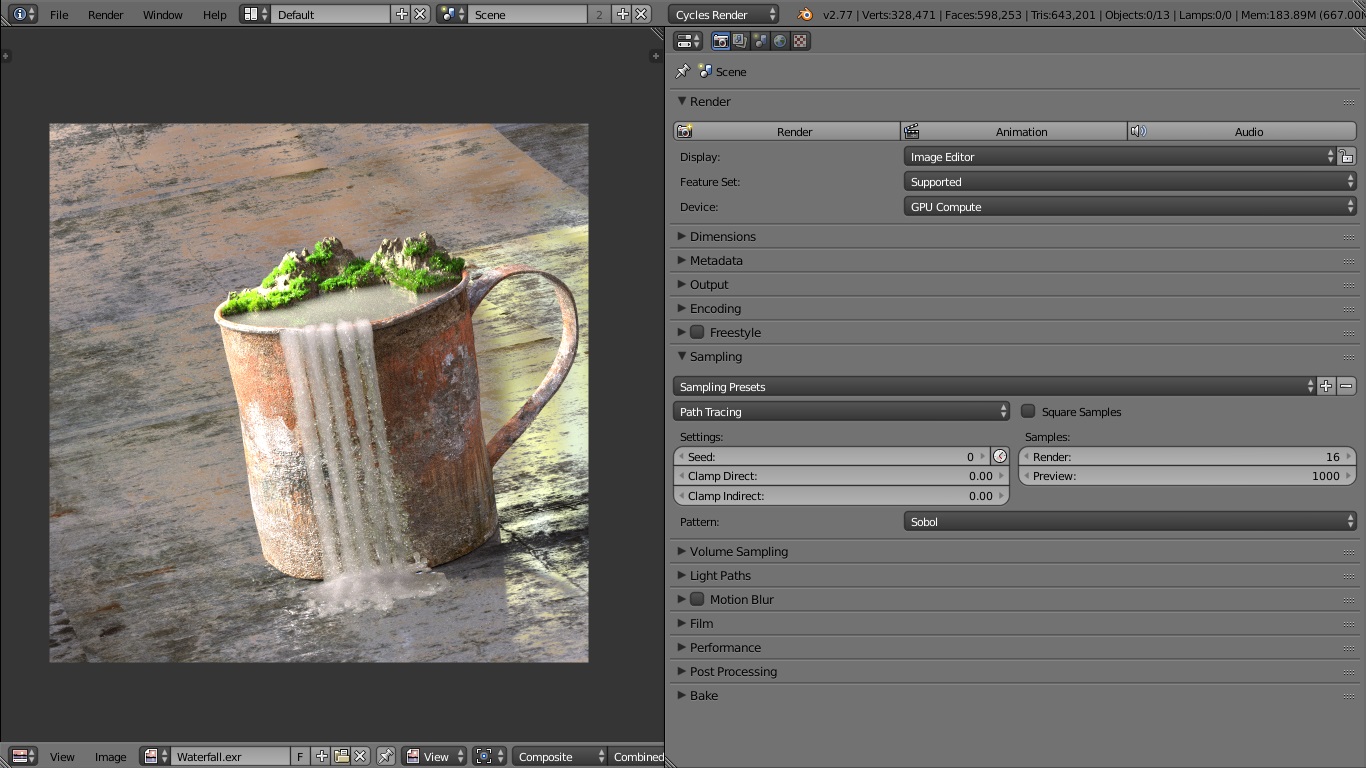
Task: Toggle the Freestyle checkbox
Action: coord(697,332)
